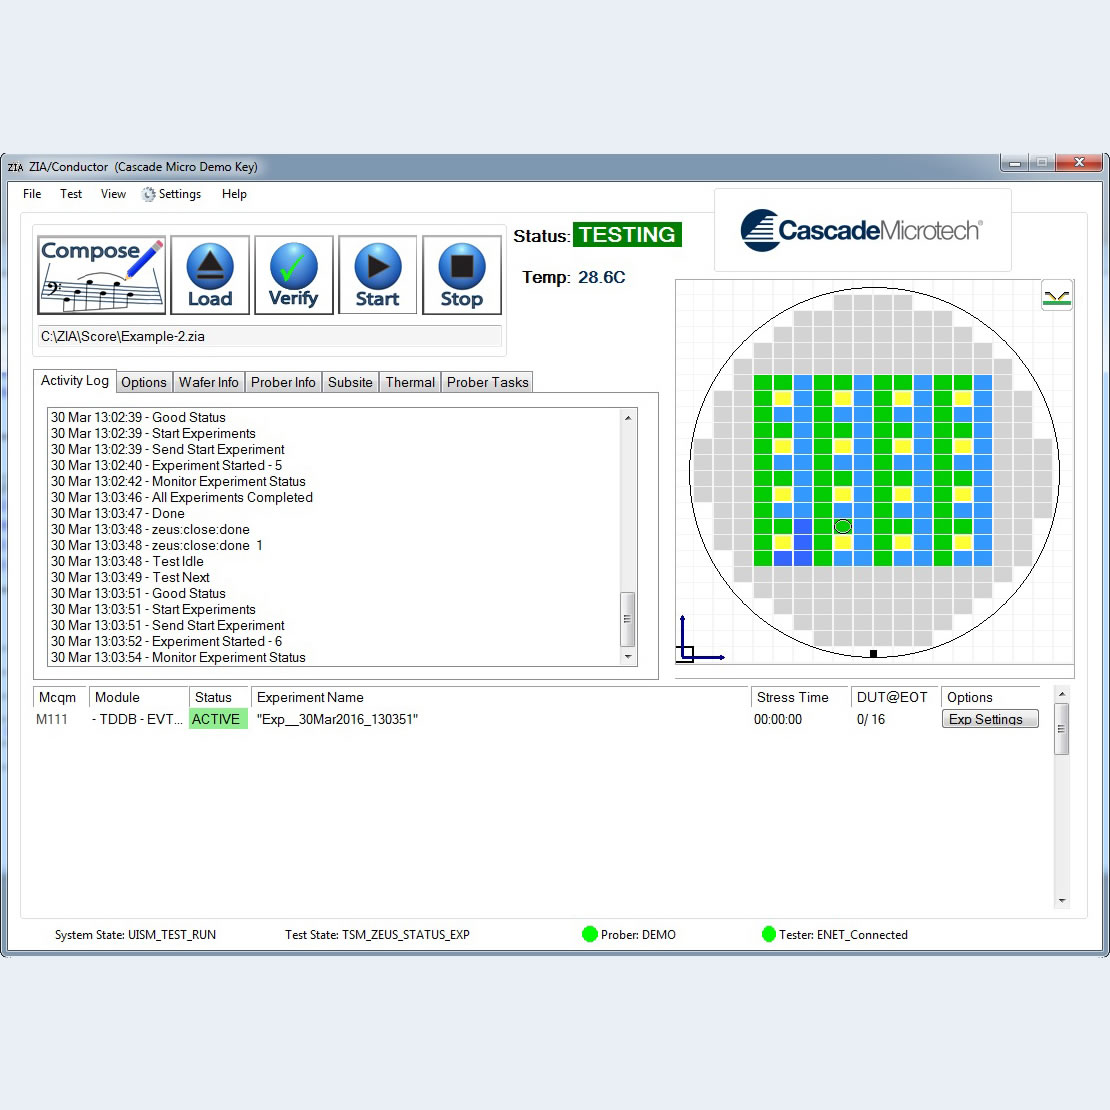Viewport: 1110px width, 1110px height.
Task: Click the Load button icon
Action: [210, 275]
